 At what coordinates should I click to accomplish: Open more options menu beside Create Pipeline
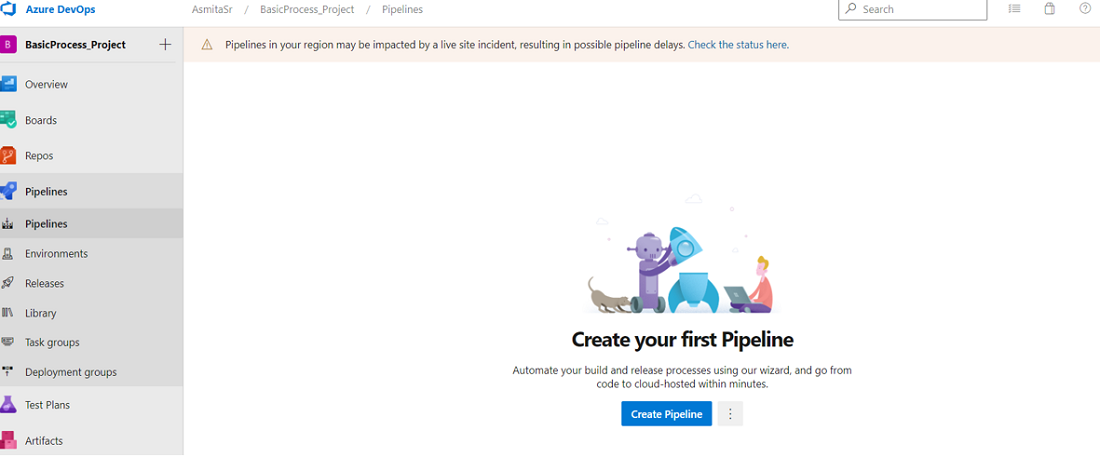pyautogui.click(x=731, y=414)
